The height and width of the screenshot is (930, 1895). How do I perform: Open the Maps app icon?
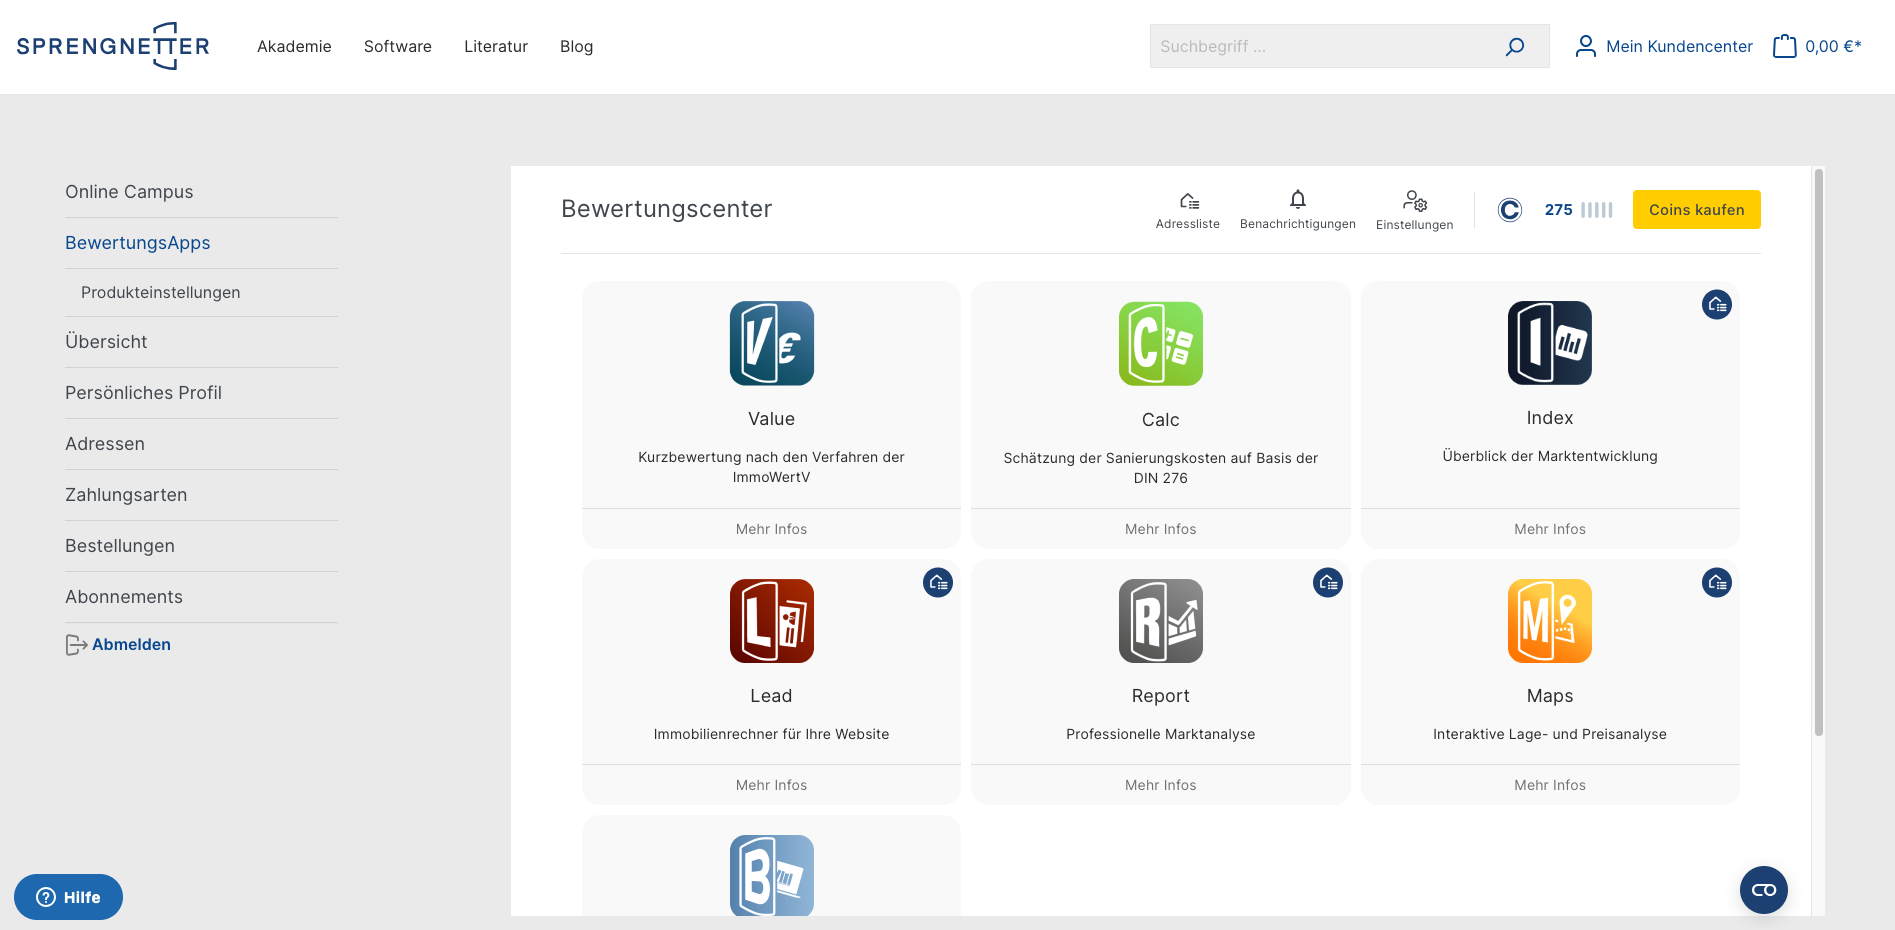pyautogui.click(x=1549, y=621)
